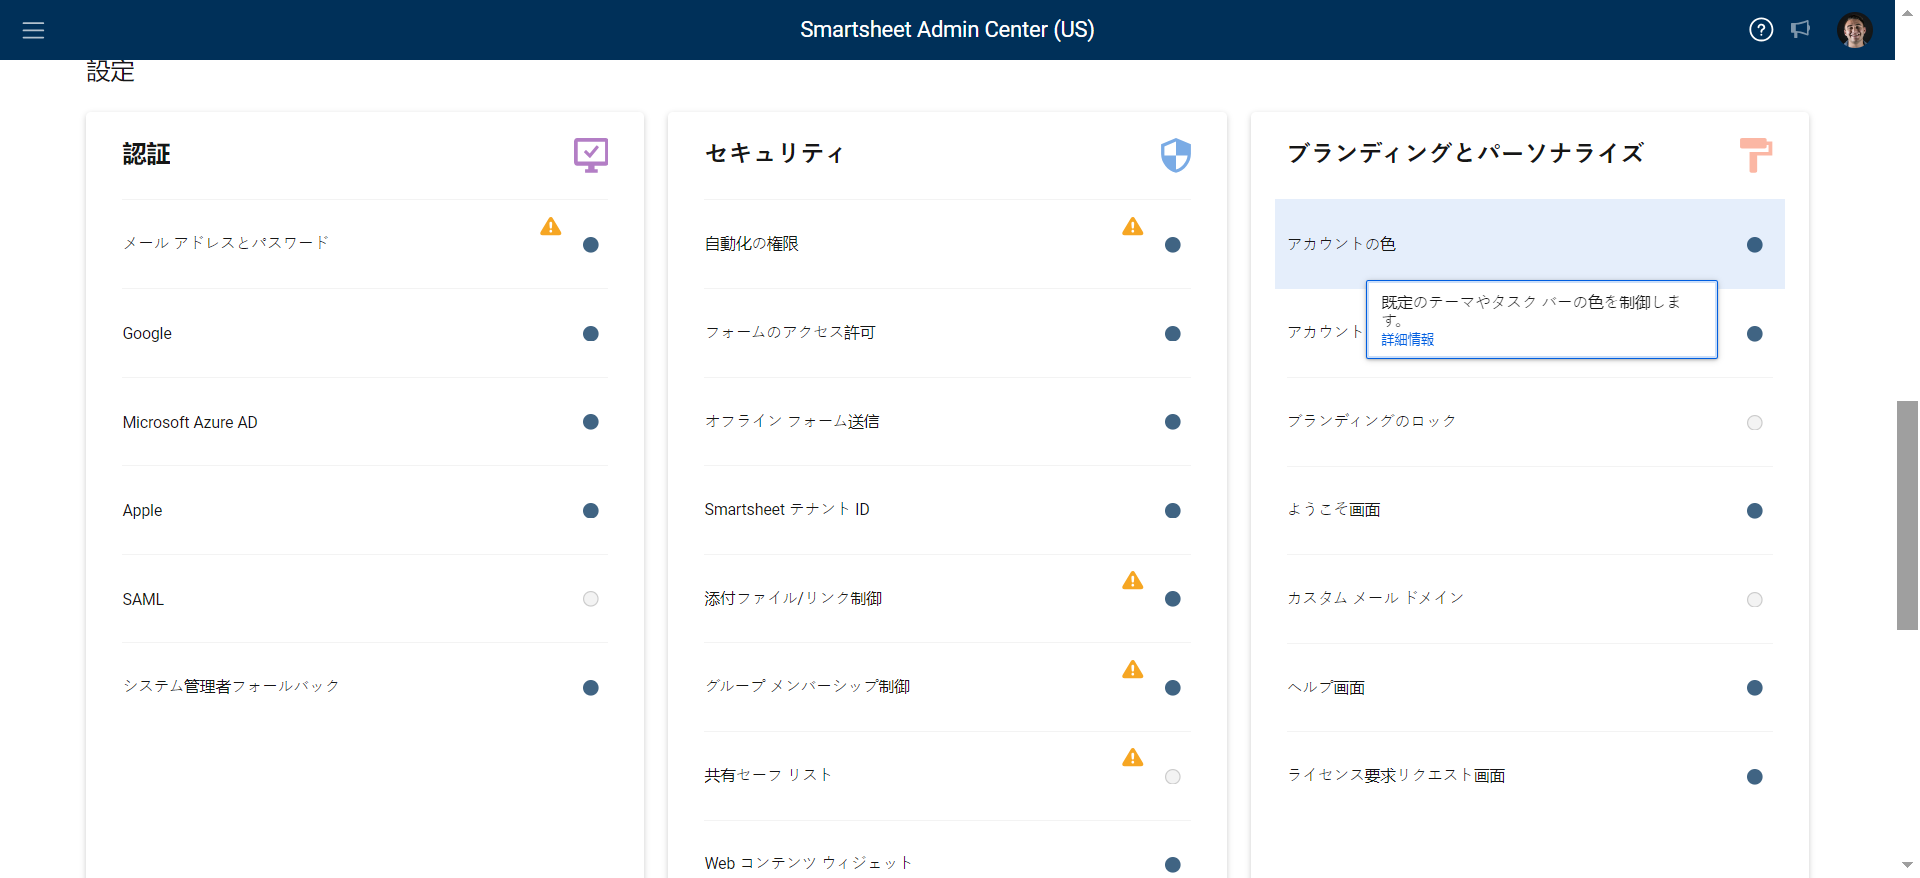Click status dot for 自動化の権限
This screenshot has height=878, width=1920.
pyautogui.click(x=1173, y=245)
